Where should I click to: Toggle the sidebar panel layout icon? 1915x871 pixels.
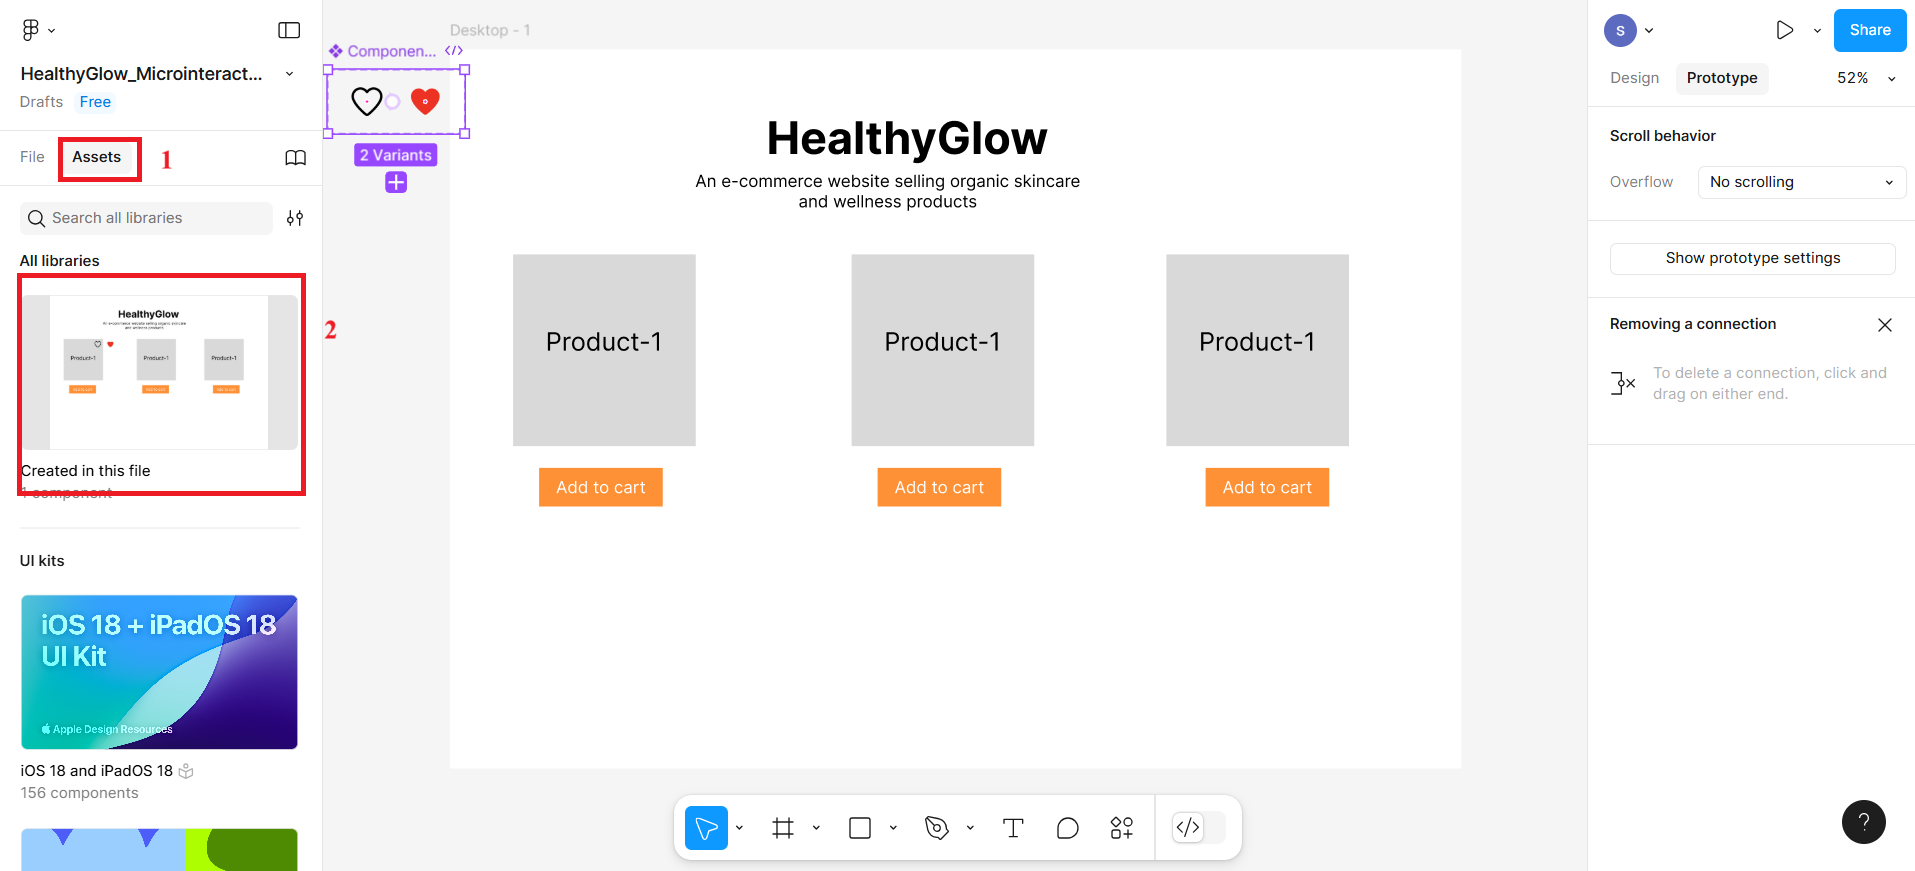pyautogui.click(x=289, y=30)
